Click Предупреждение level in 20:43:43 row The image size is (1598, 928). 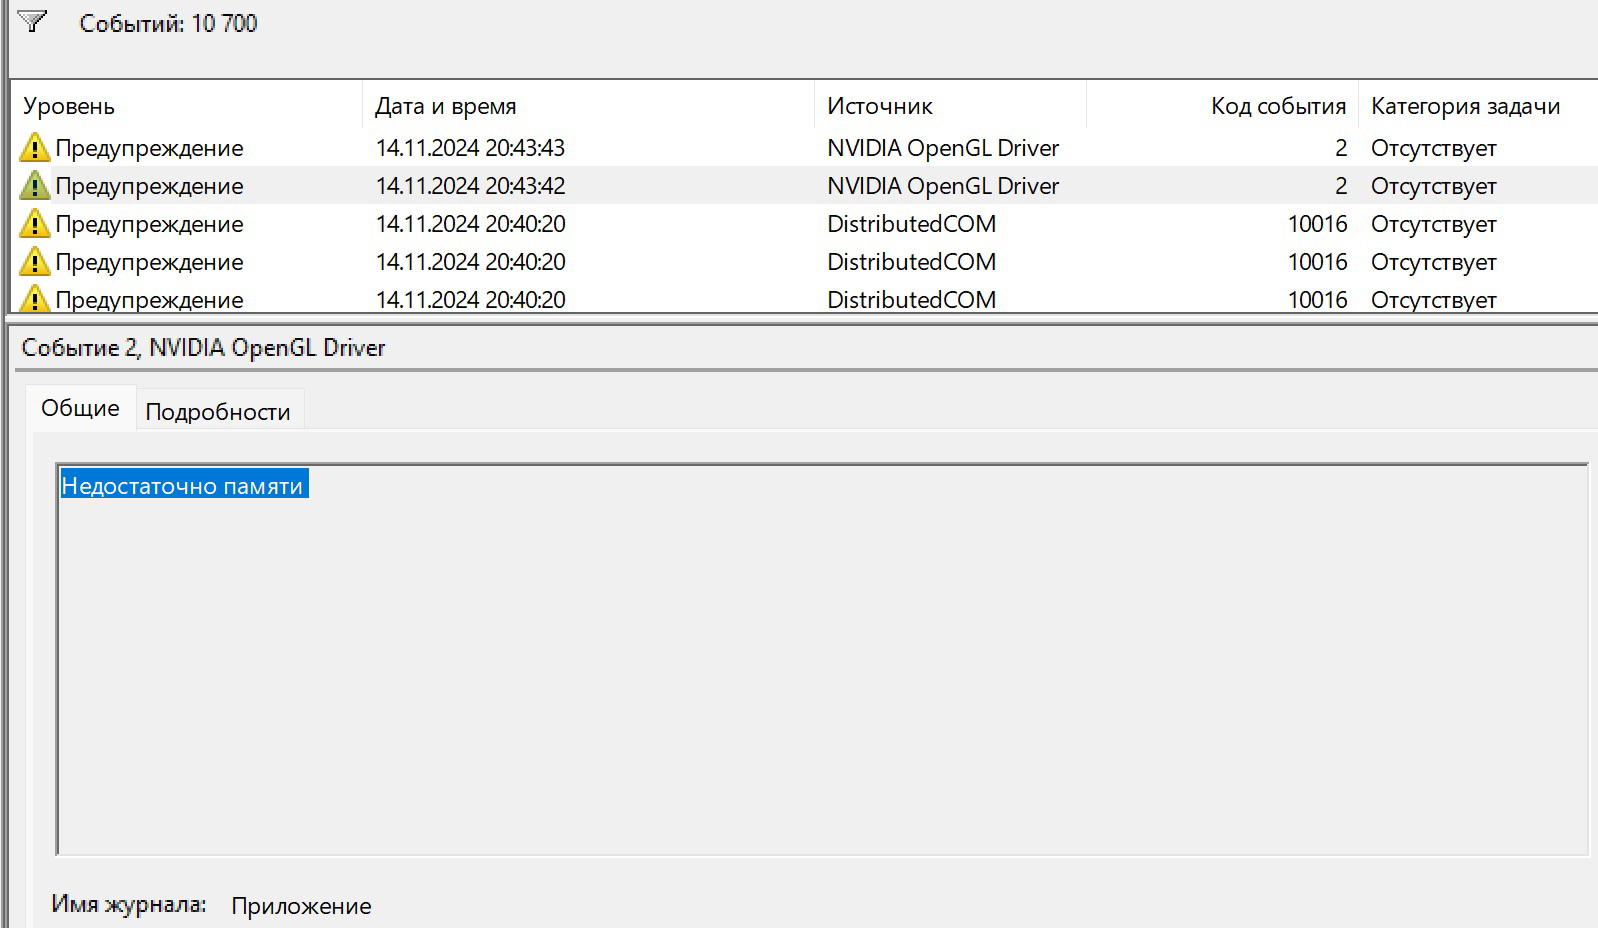point(149,148)
